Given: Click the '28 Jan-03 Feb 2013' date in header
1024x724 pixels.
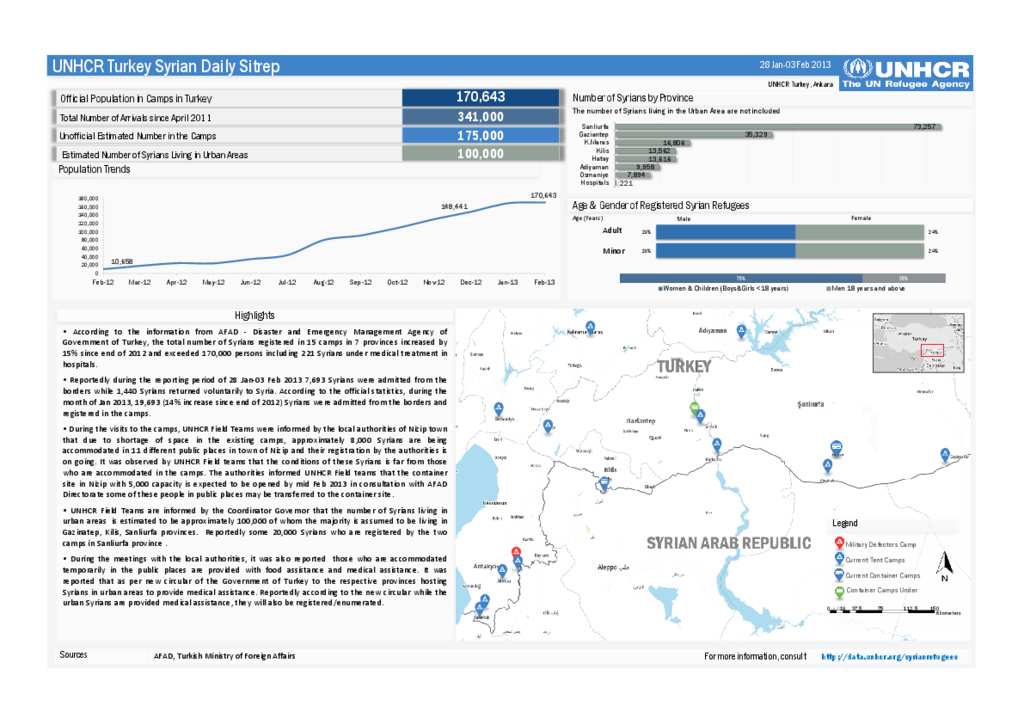Looking at the screenshot, I should (x=795, y=65).
